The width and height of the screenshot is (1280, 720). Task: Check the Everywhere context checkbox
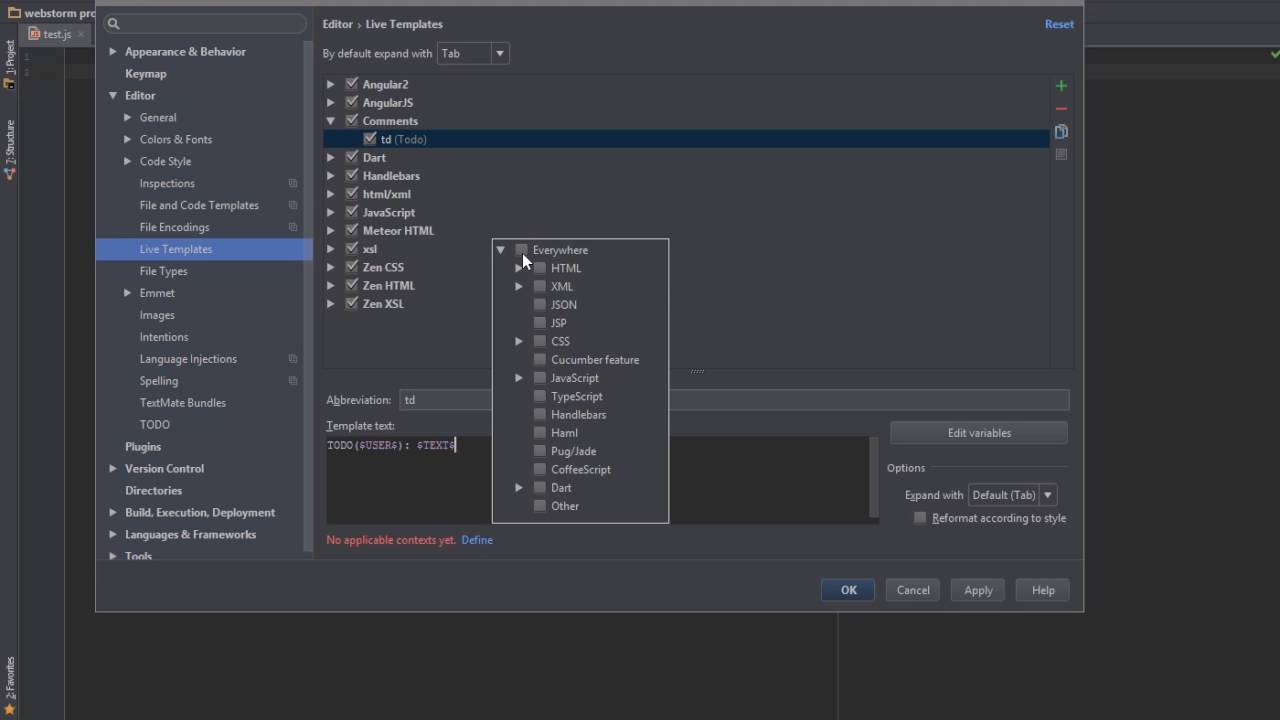pos(521,250)
